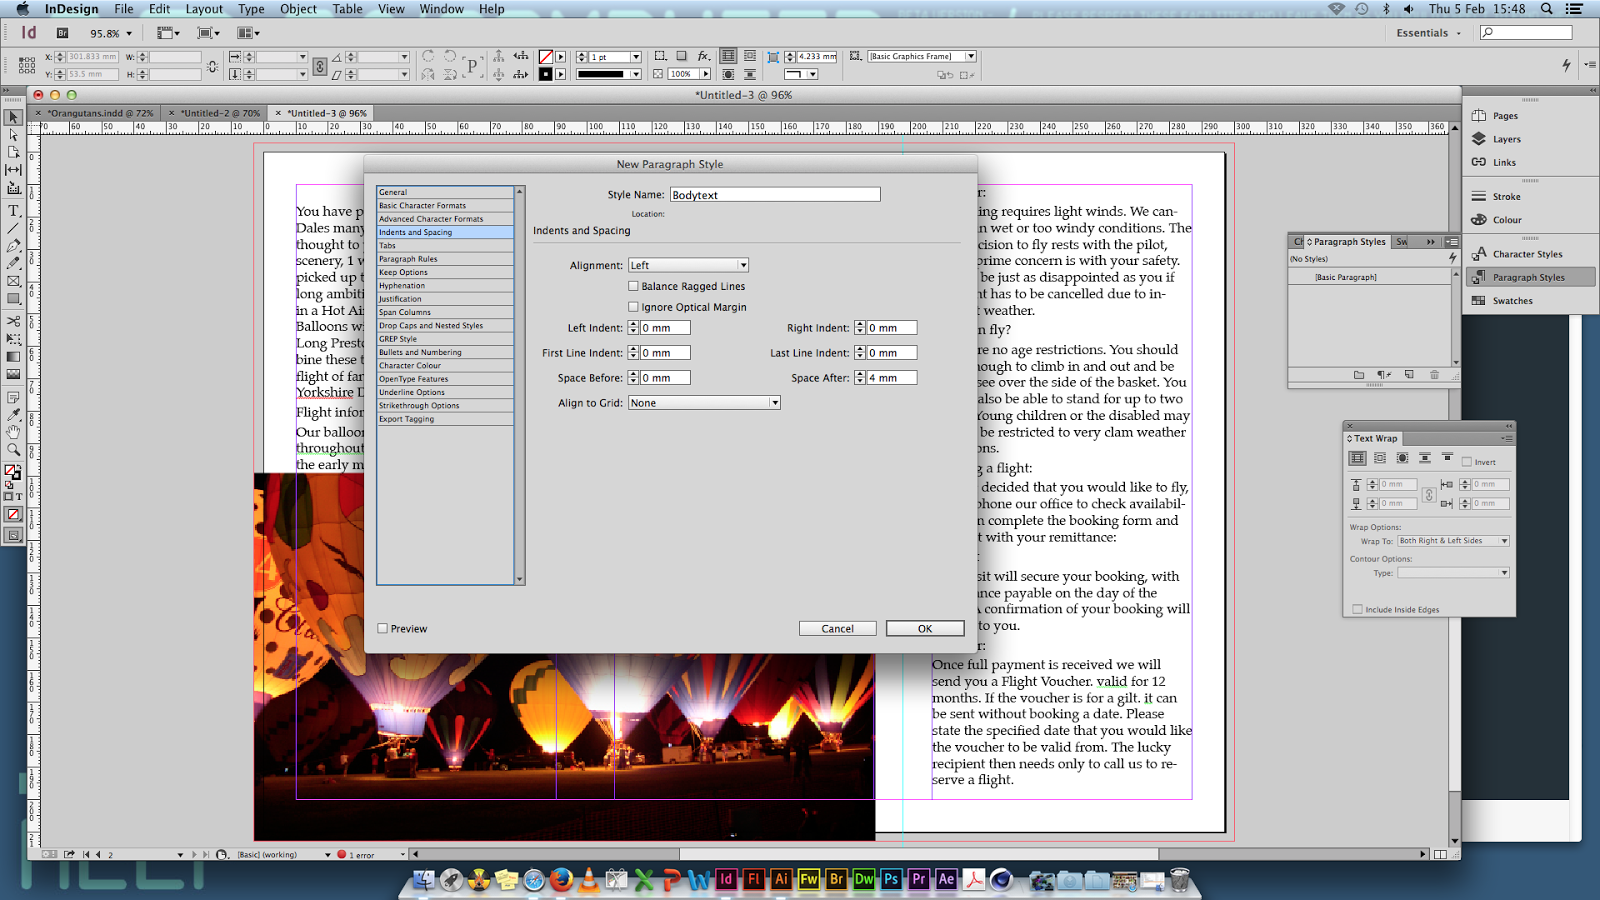Open the Object menu
The image size is (1600, 900).
(298, 9)
